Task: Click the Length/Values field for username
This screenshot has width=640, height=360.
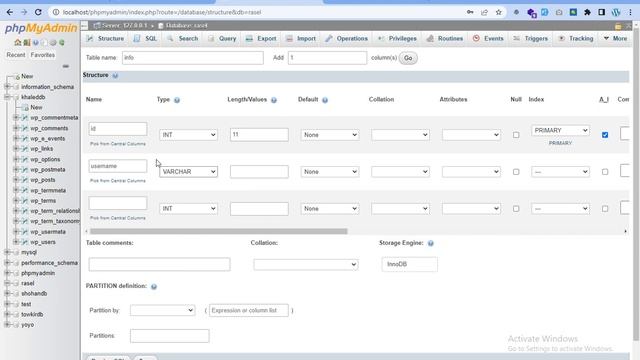Action: 259,172
